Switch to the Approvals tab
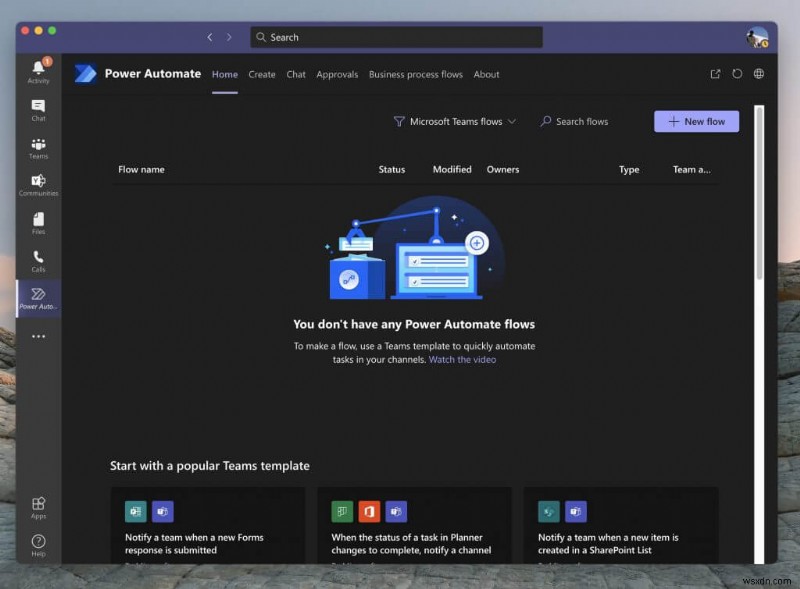The image size is (800, 589). pos(337,74)
